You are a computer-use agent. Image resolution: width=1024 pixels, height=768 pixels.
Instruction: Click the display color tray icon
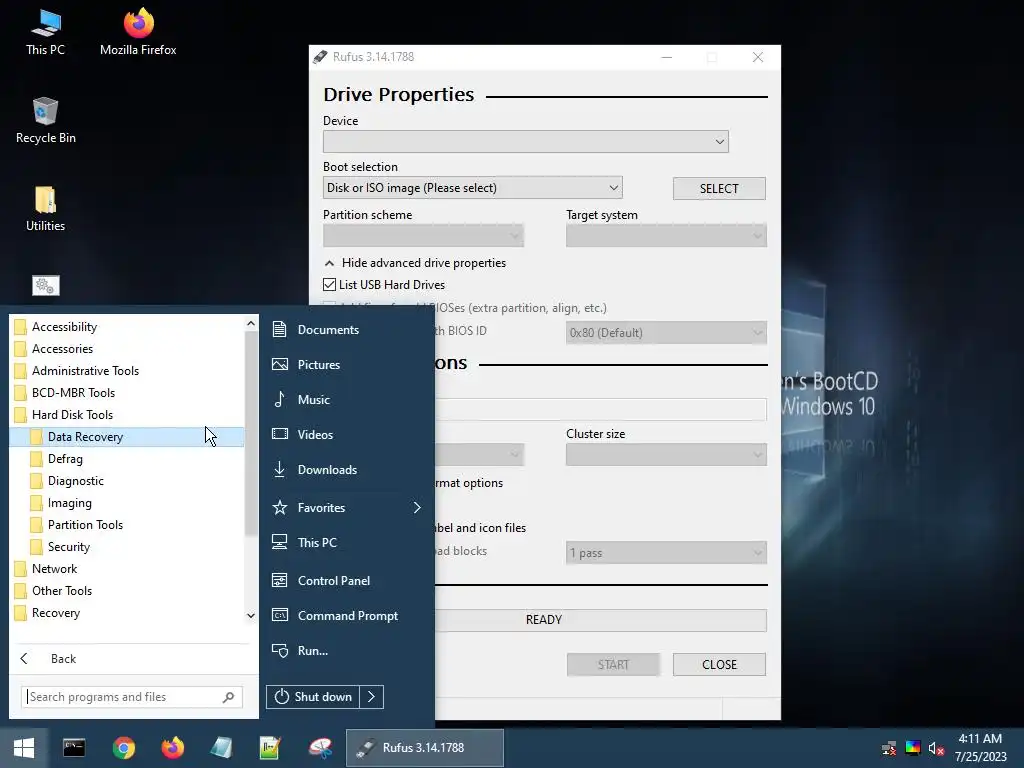coord(912,748)
